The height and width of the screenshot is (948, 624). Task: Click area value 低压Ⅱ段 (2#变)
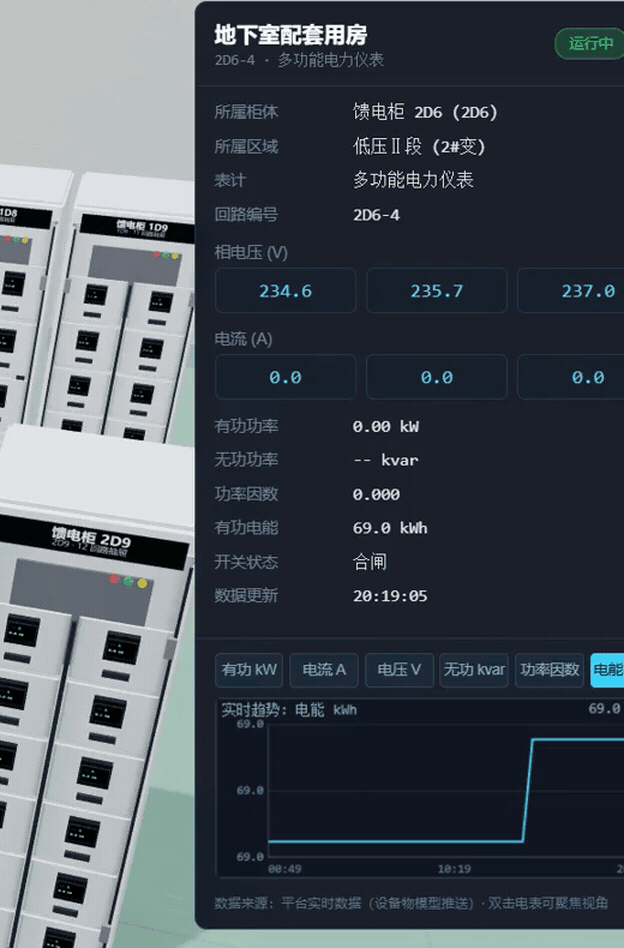click(419, 146)
